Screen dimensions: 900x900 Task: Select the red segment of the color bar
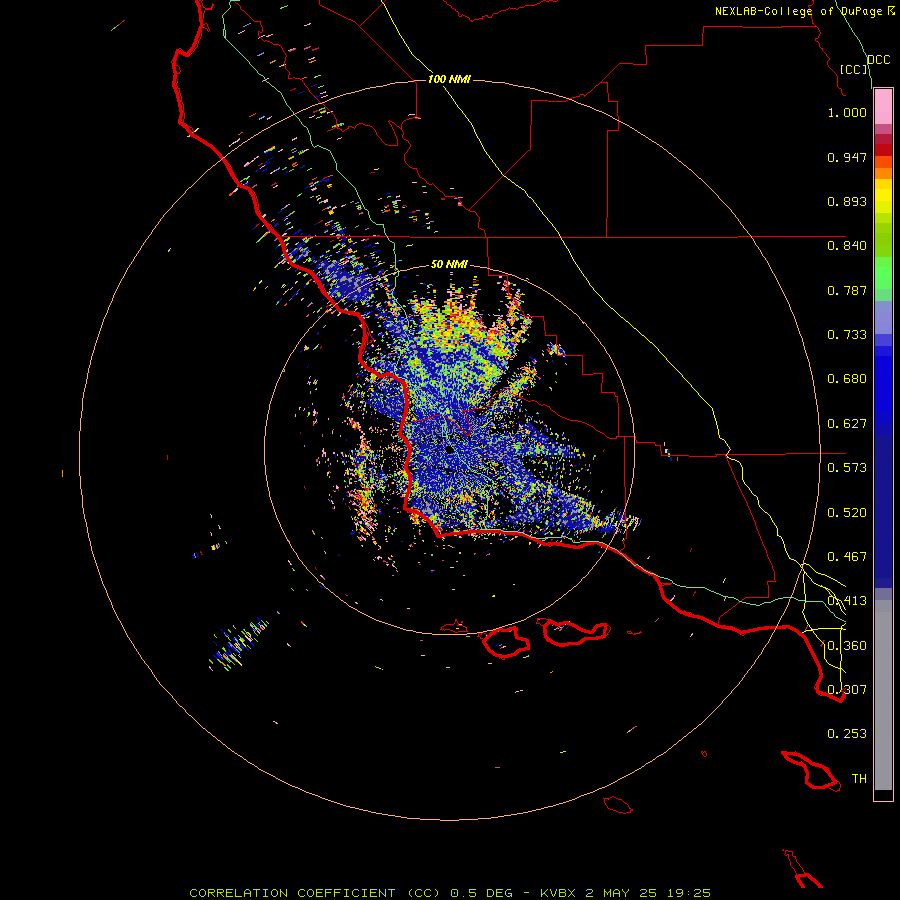coord(883,150)
